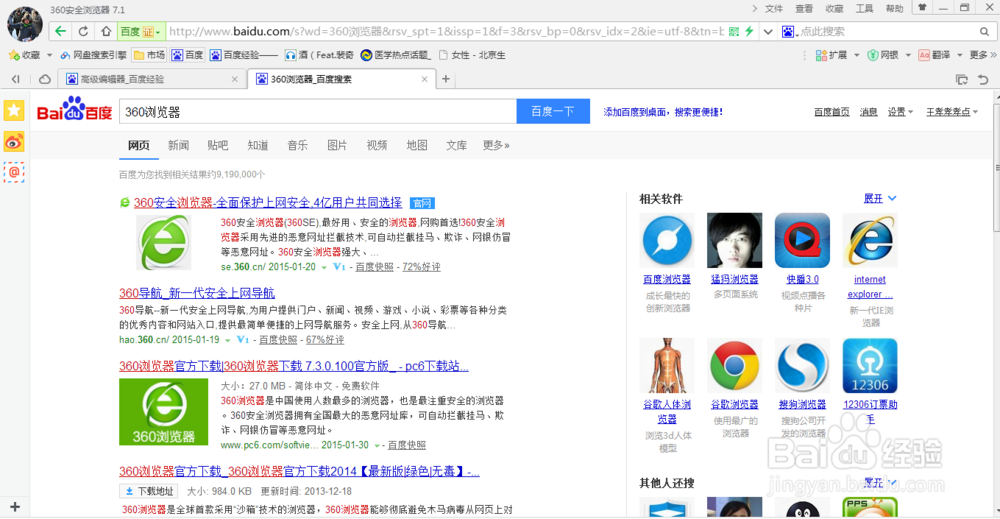Select the 地图 search category tab
The width and height of the screenshot is (1000, 519).
click(x=416, y=145)
